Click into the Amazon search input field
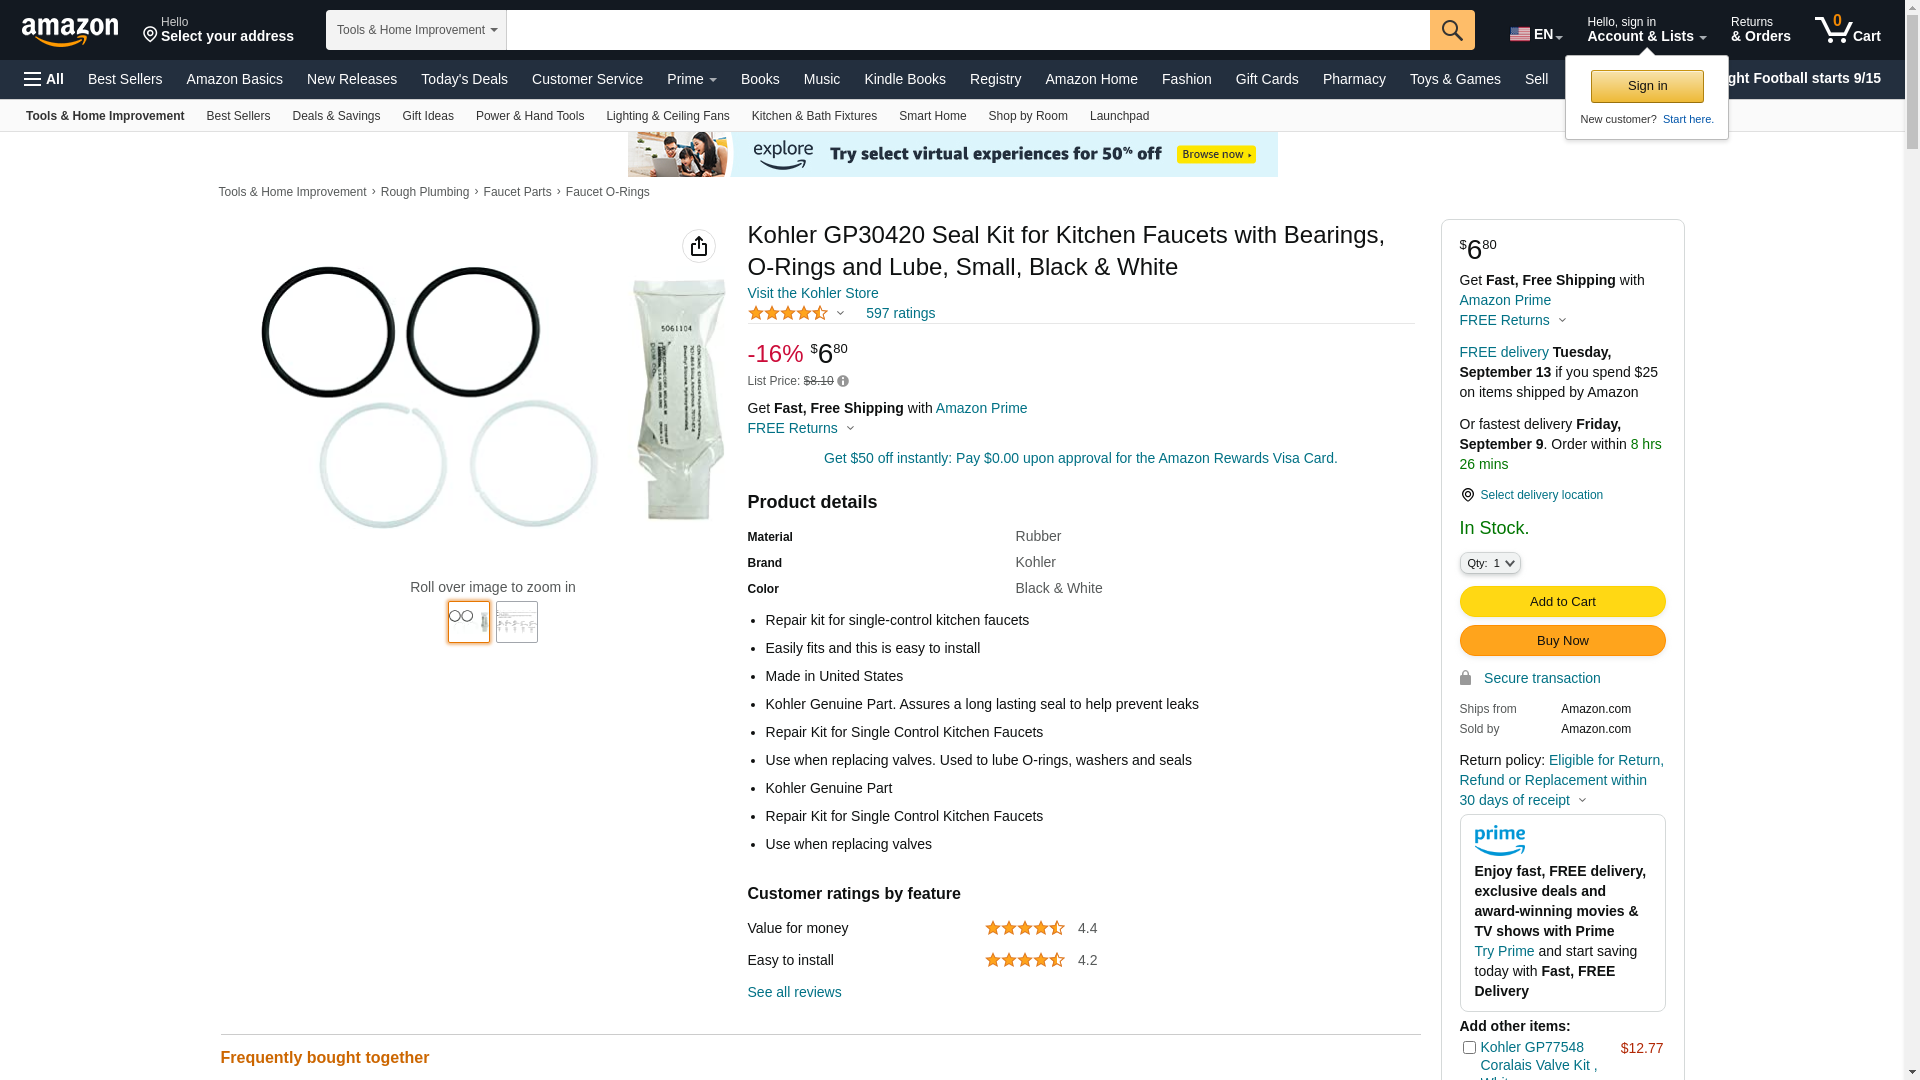 (968, 30)
